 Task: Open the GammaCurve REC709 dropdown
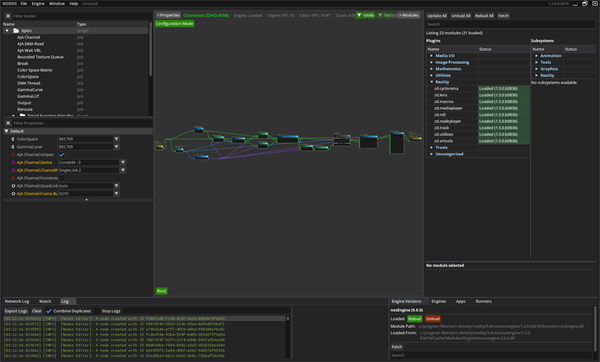click(116, 147)
